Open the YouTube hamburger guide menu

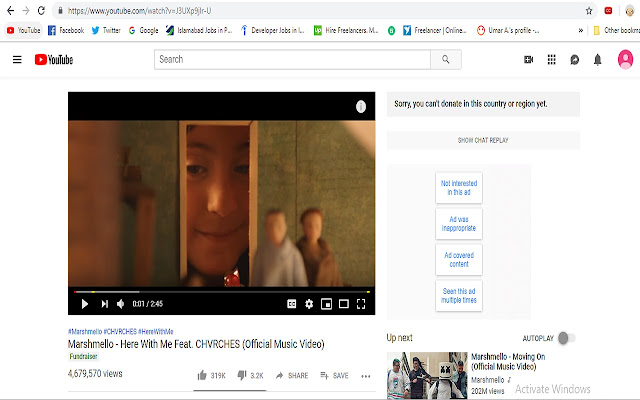coord(17,60)
